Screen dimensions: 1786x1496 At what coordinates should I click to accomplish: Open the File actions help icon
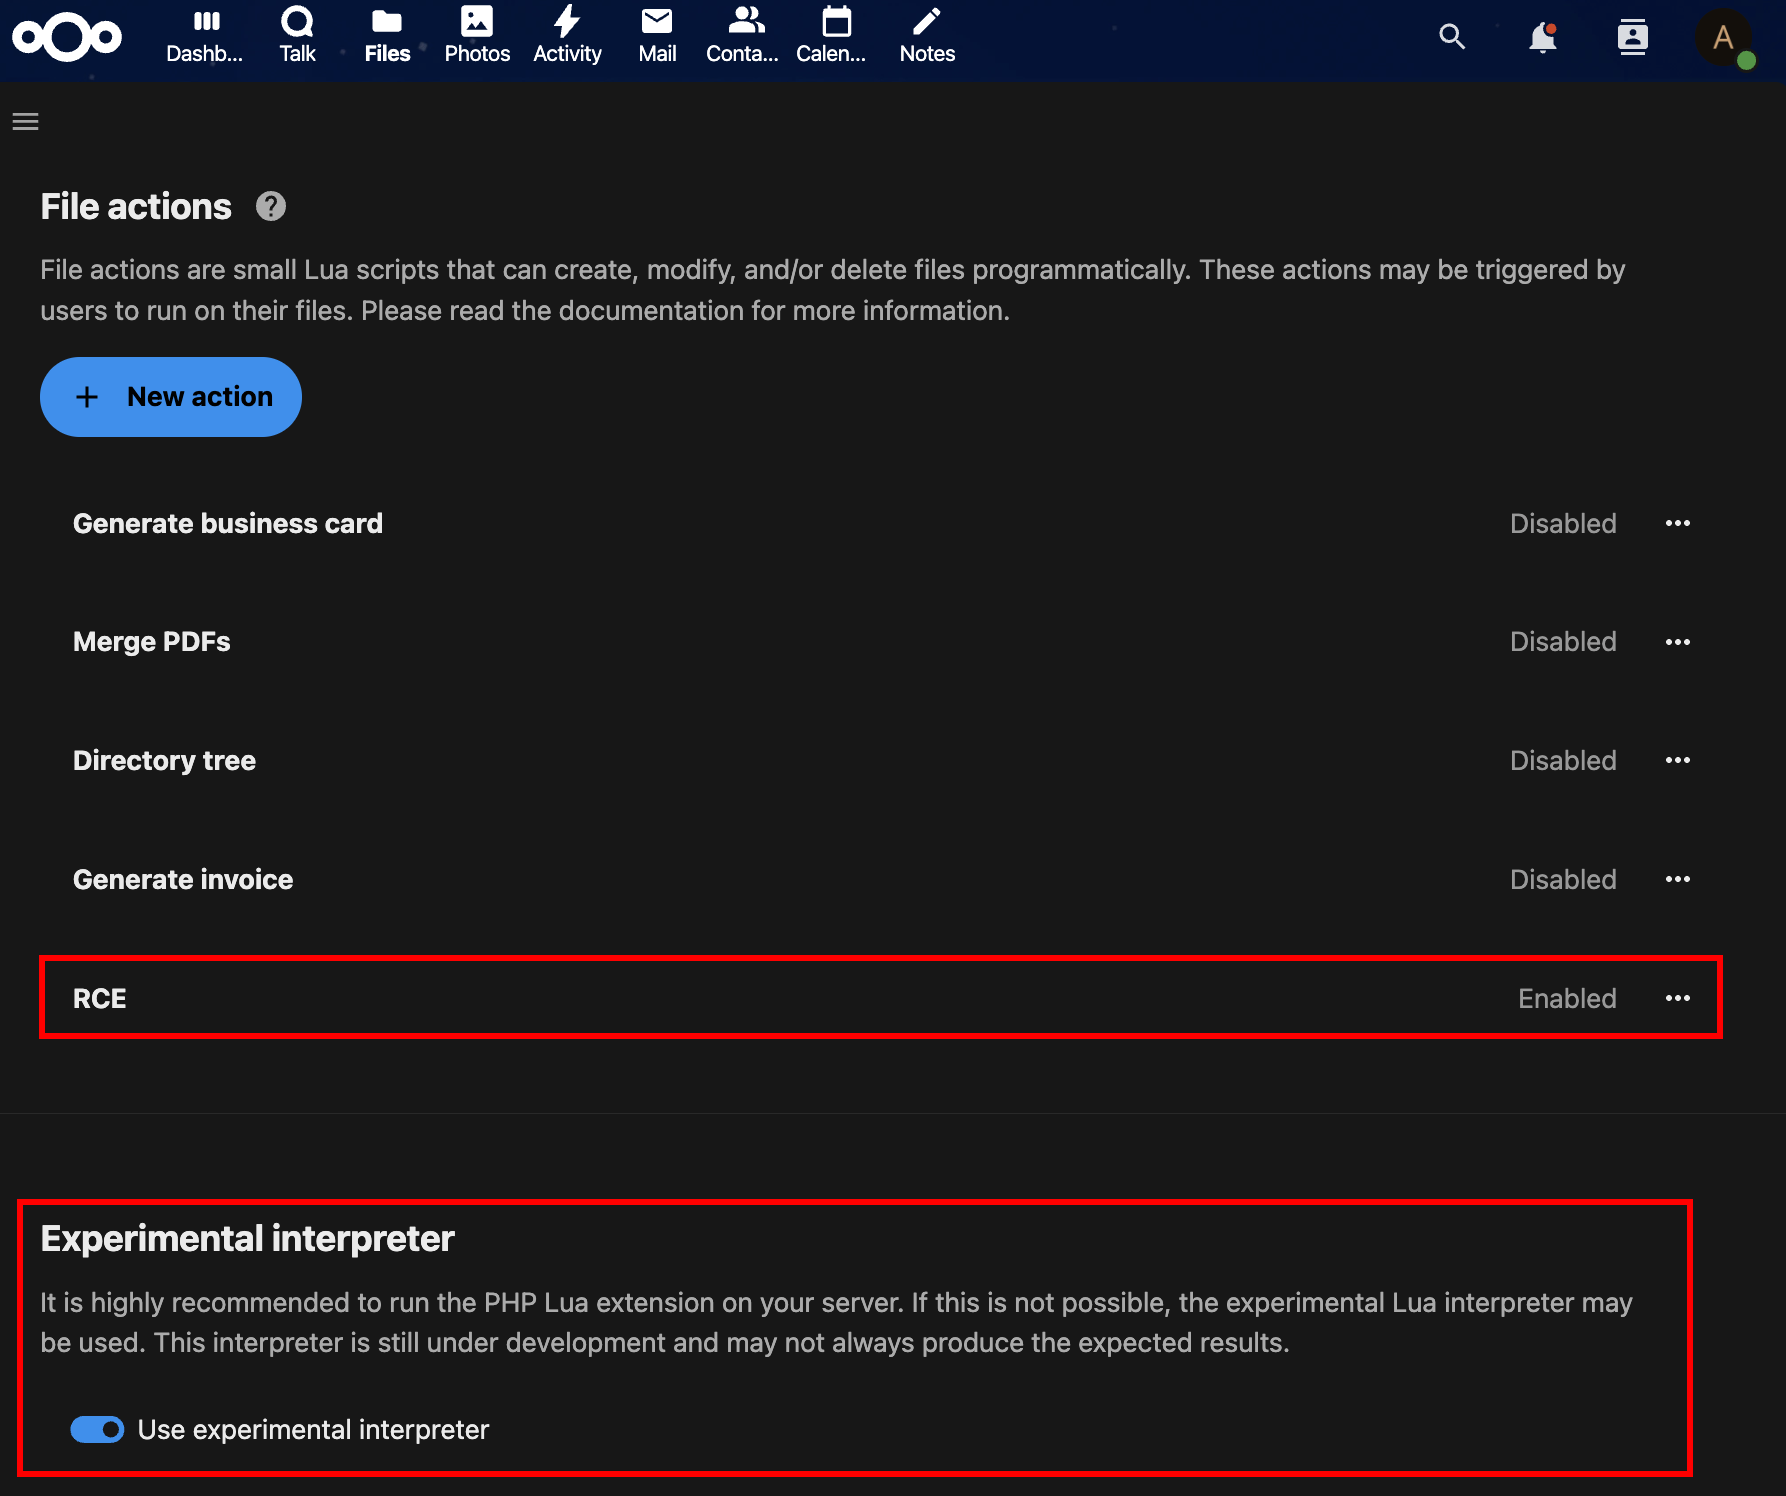pos(271,207)
